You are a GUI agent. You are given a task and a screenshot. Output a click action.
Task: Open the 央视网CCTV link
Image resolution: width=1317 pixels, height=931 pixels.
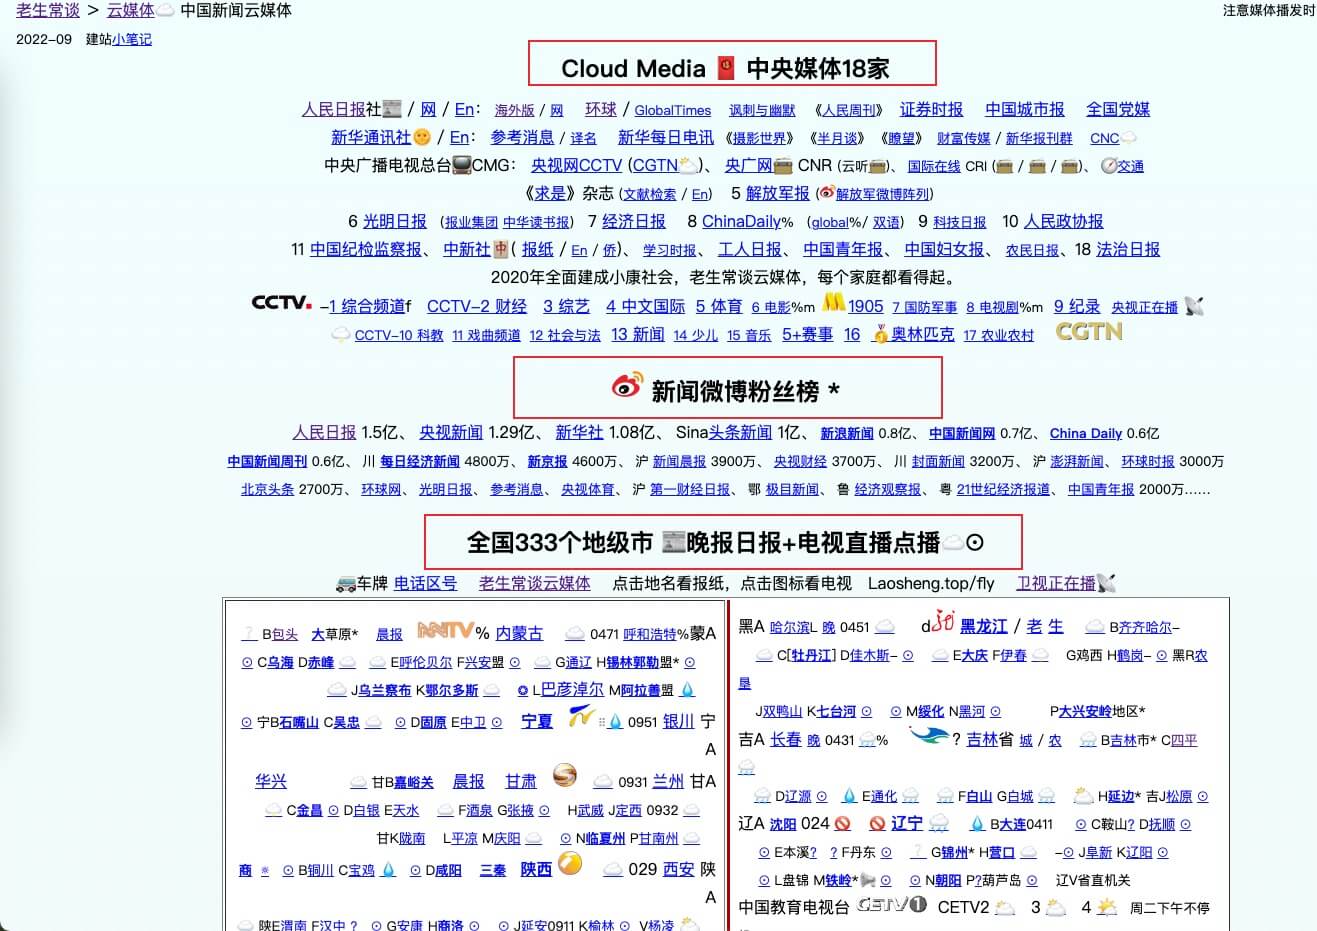click(576, 165)
